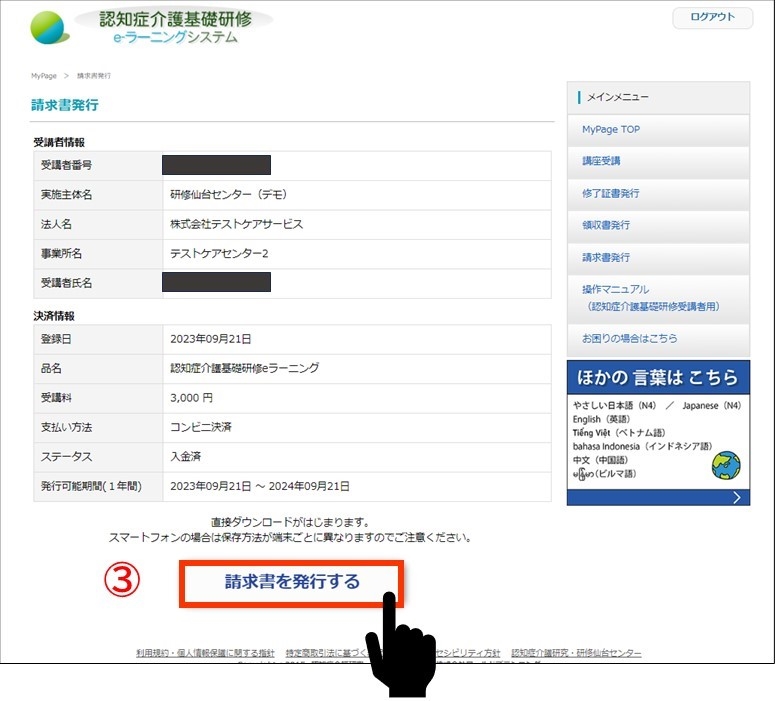
Task: Click bahasa Indonesia（インドネシア語） text
Action: 642,447
